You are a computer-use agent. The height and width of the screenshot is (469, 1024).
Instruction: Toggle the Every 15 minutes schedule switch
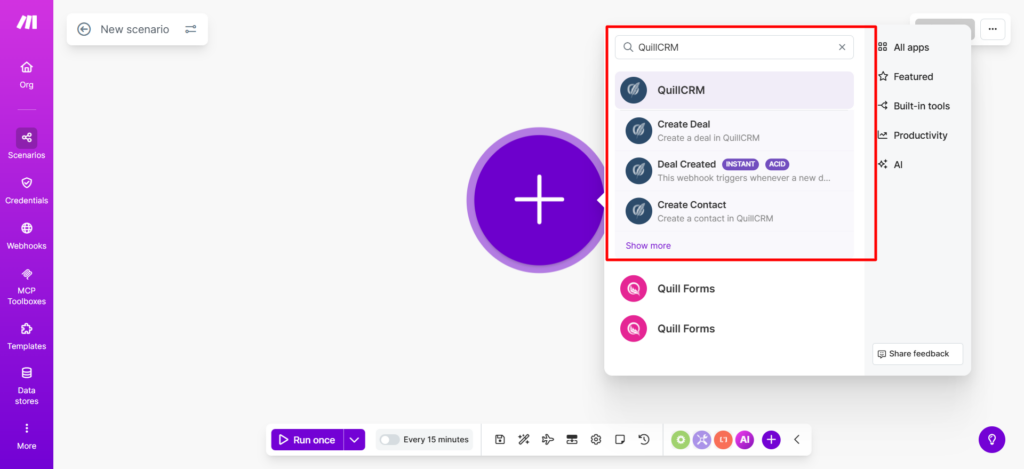389,439
